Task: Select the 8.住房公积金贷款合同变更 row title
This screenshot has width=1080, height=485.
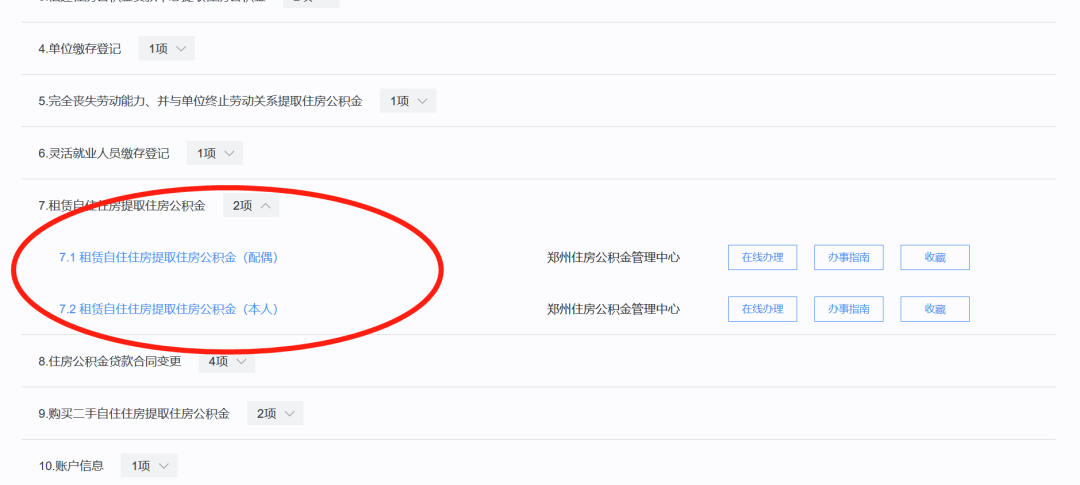Action: (x=110, y=361)
